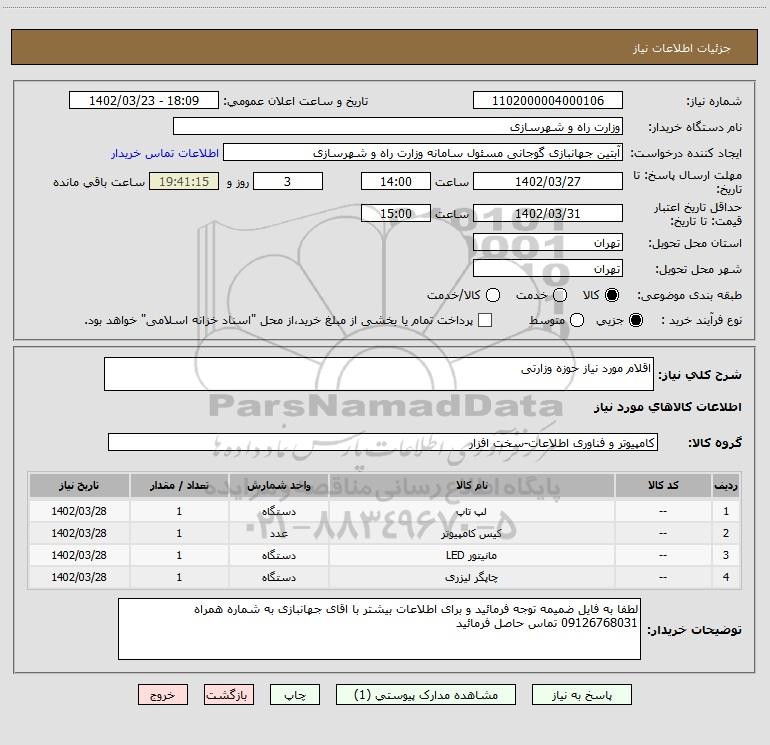Click delivery province field تهران

(548, 243)
